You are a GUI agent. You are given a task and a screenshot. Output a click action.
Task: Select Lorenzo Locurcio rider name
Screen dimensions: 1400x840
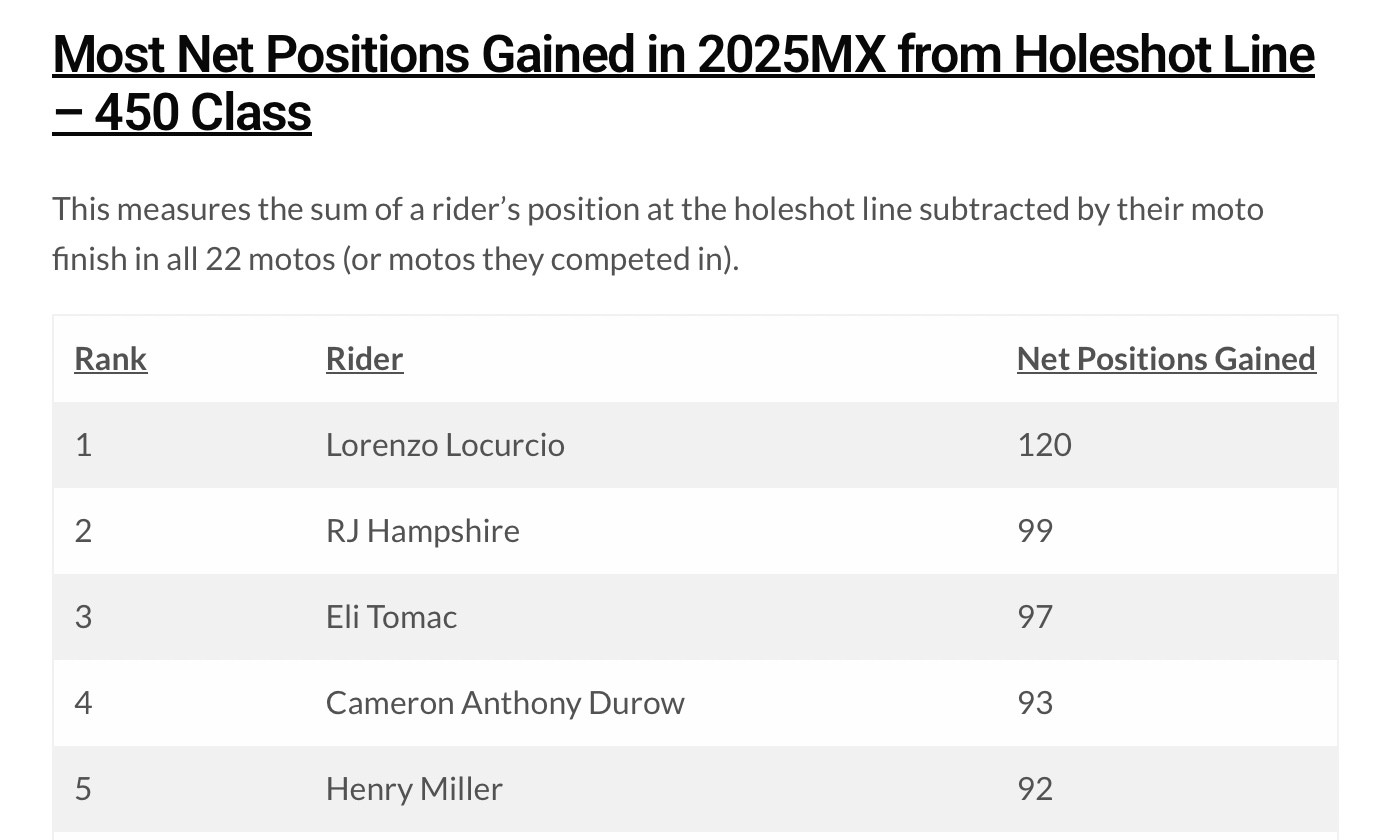[x=445, y=445]
